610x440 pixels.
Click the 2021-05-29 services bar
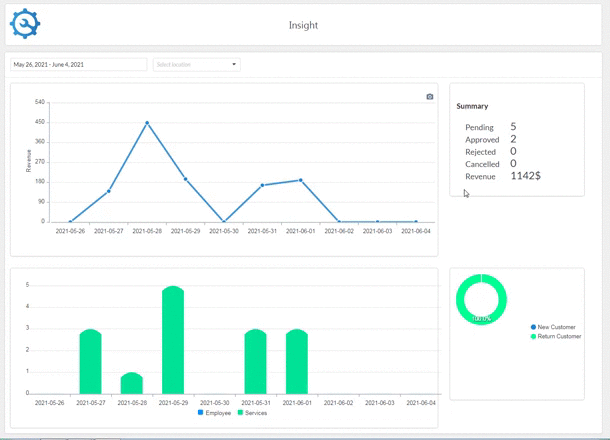(x=173, y=340)
